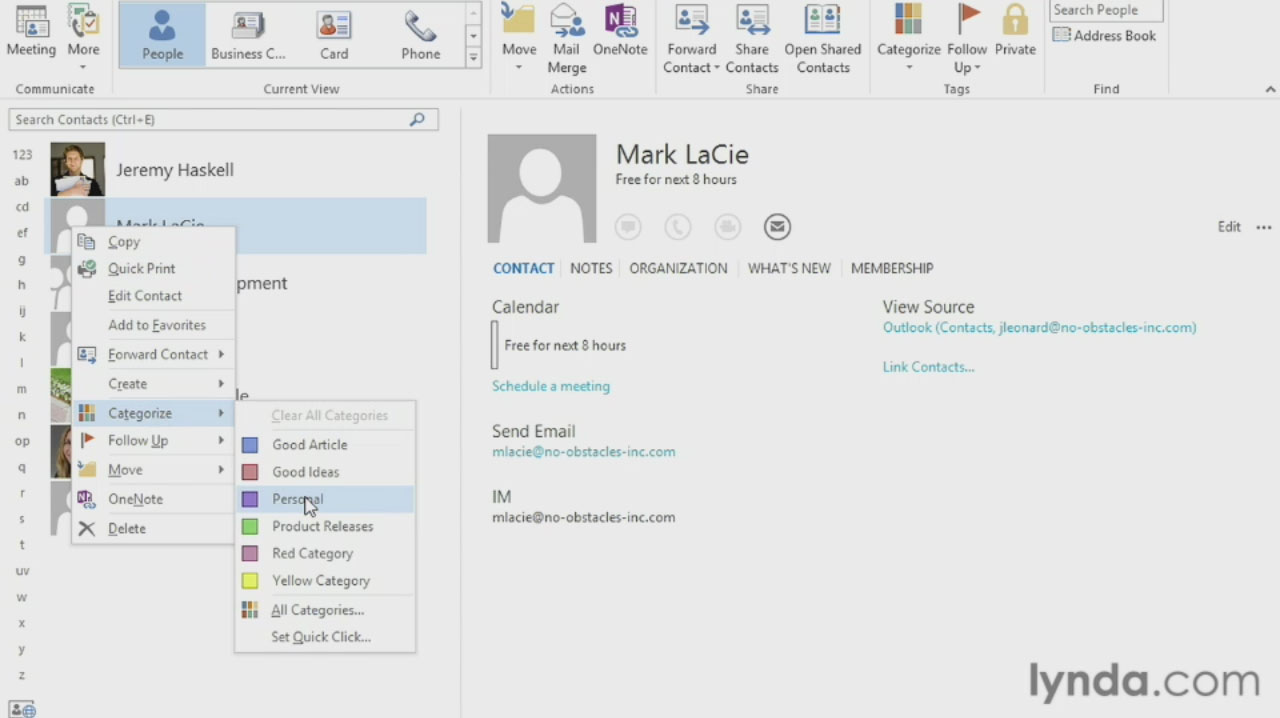The width and height of the screenshot is (1280, 718).
Task: Expand the Follow Up submenu in the context menu
Action: tap(154, 440)
